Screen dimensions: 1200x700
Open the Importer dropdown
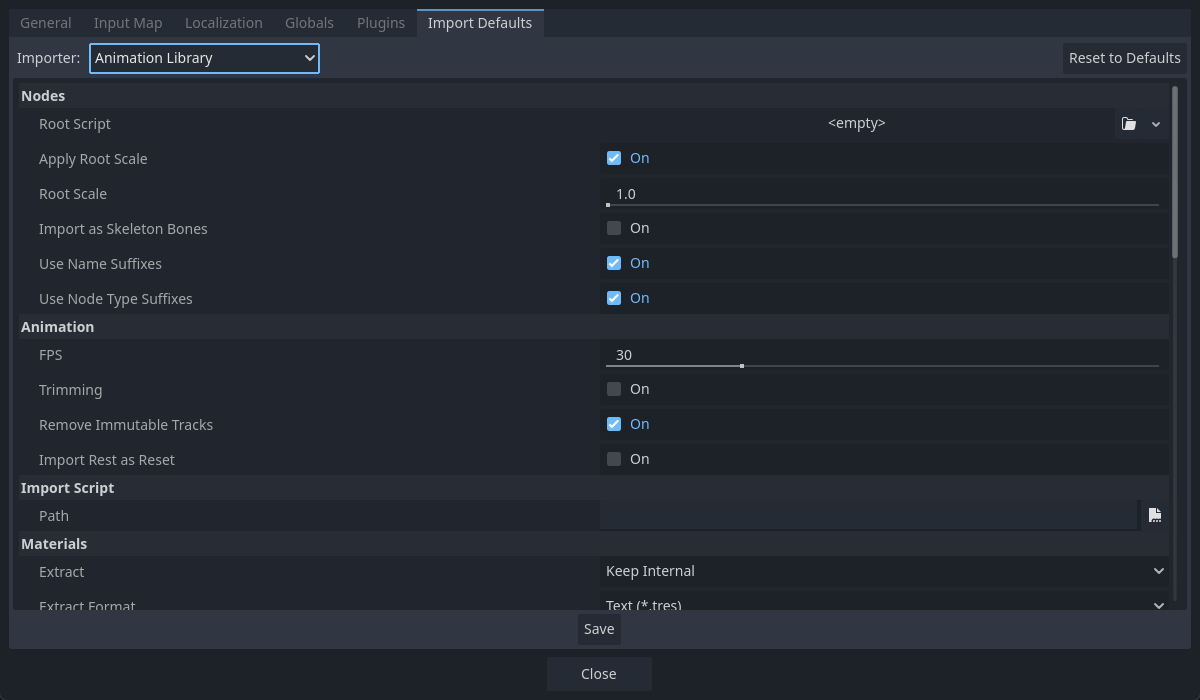(x=204, y=58)
